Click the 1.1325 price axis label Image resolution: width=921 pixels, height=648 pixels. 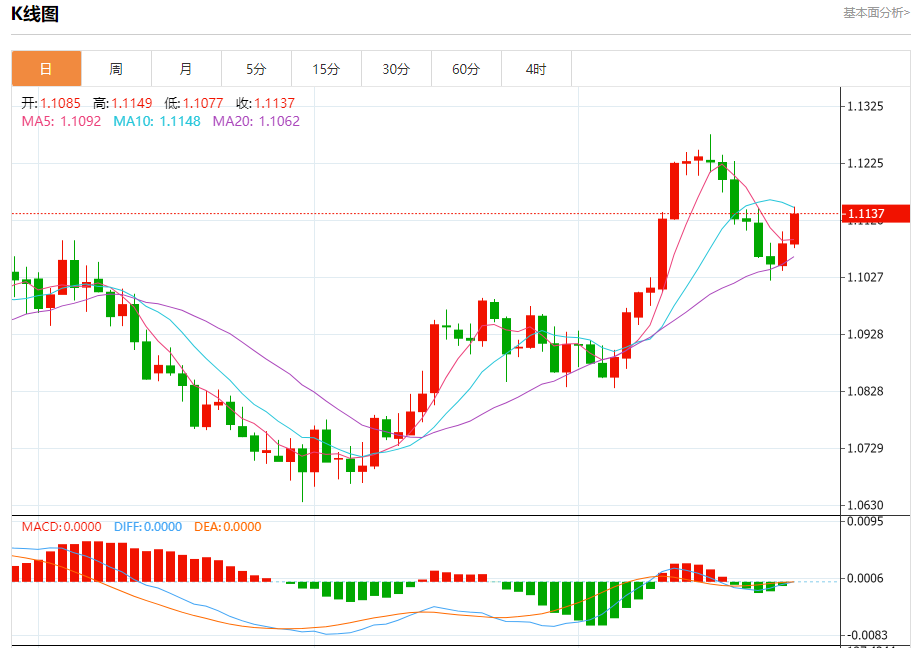coord(865,106)
